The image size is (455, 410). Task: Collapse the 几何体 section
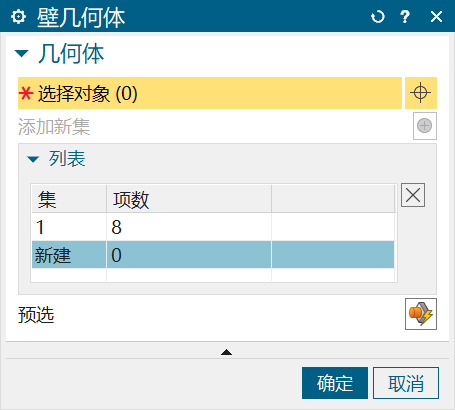pos(22,53)
